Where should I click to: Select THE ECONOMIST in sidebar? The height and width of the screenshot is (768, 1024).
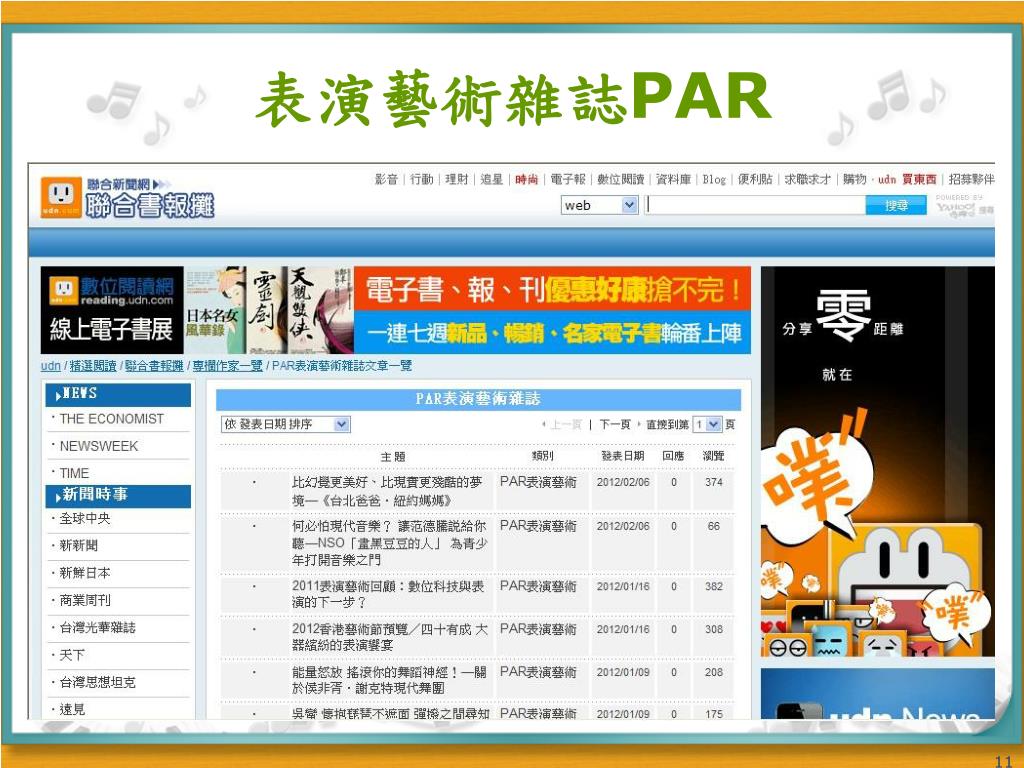(112, 419)
